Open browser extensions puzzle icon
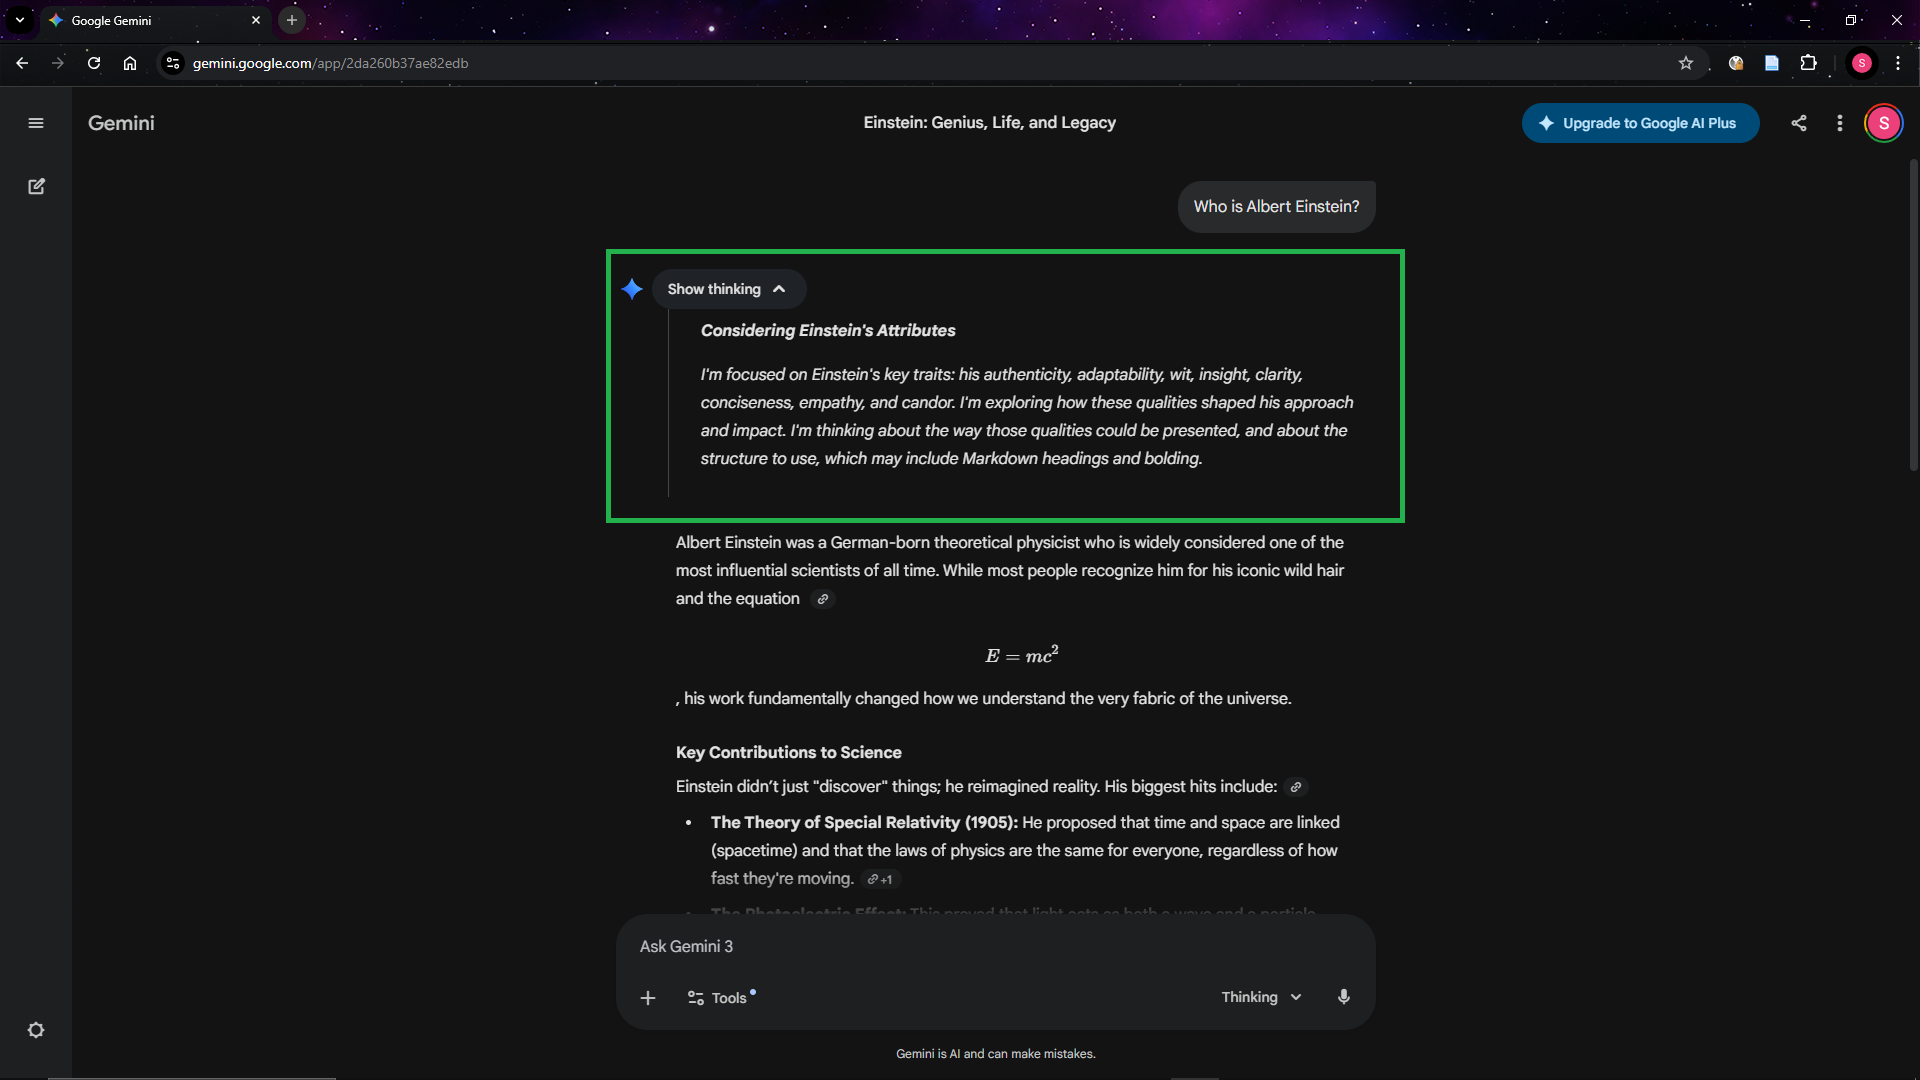 [x=1808, y=63]
